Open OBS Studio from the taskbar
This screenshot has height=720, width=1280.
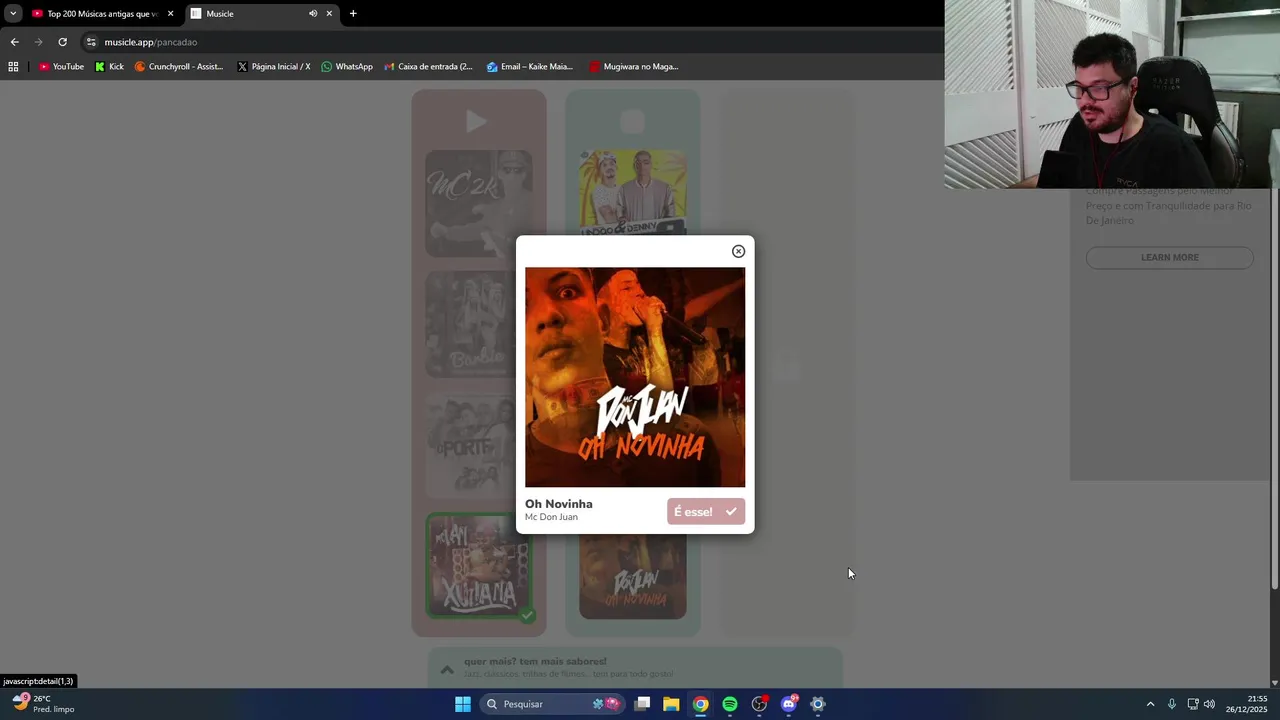759,704
